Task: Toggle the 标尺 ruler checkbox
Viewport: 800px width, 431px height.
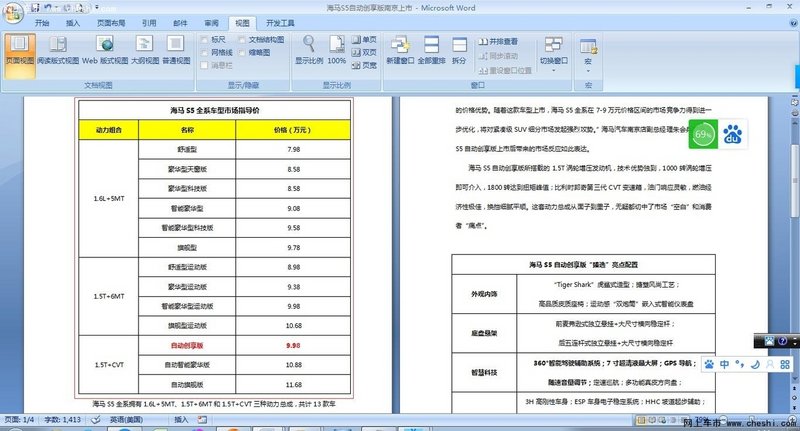Action: pyautogui.click(x=204, y=39)
